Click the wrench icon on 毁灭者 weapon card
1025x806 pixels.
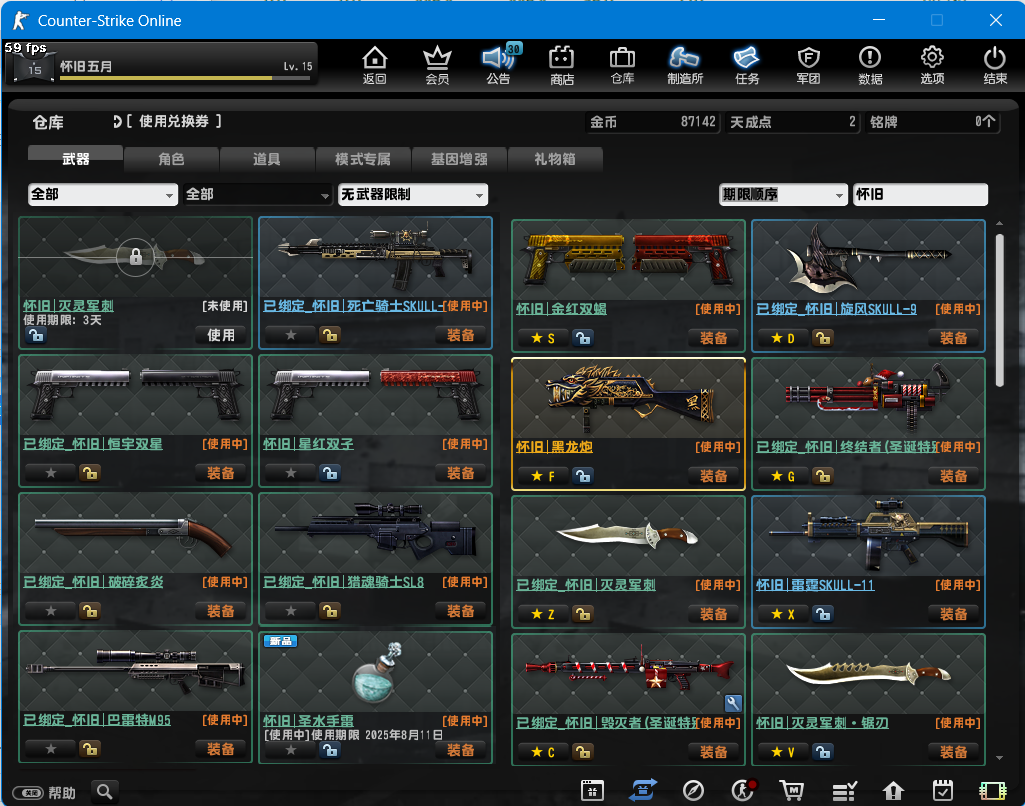(733, 703)
